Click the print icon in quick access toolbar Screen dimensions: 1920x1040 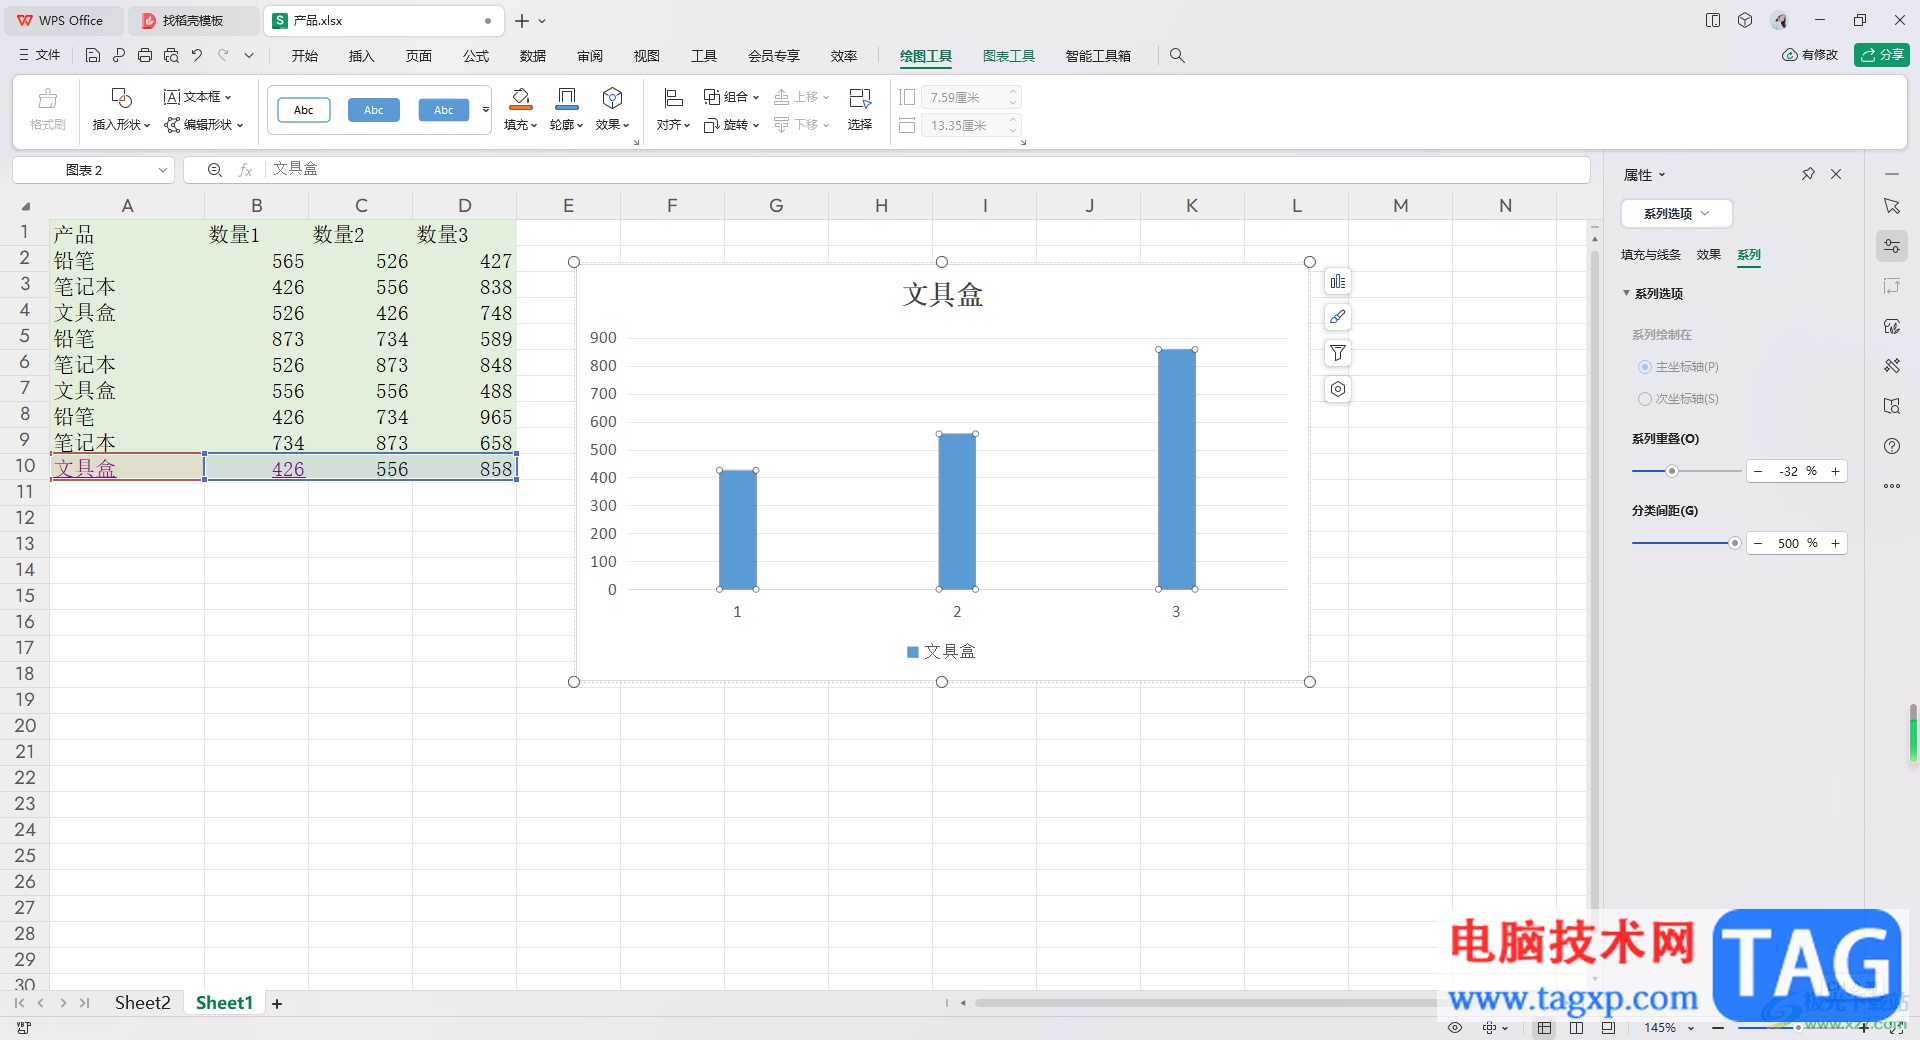tap(145, 56)
